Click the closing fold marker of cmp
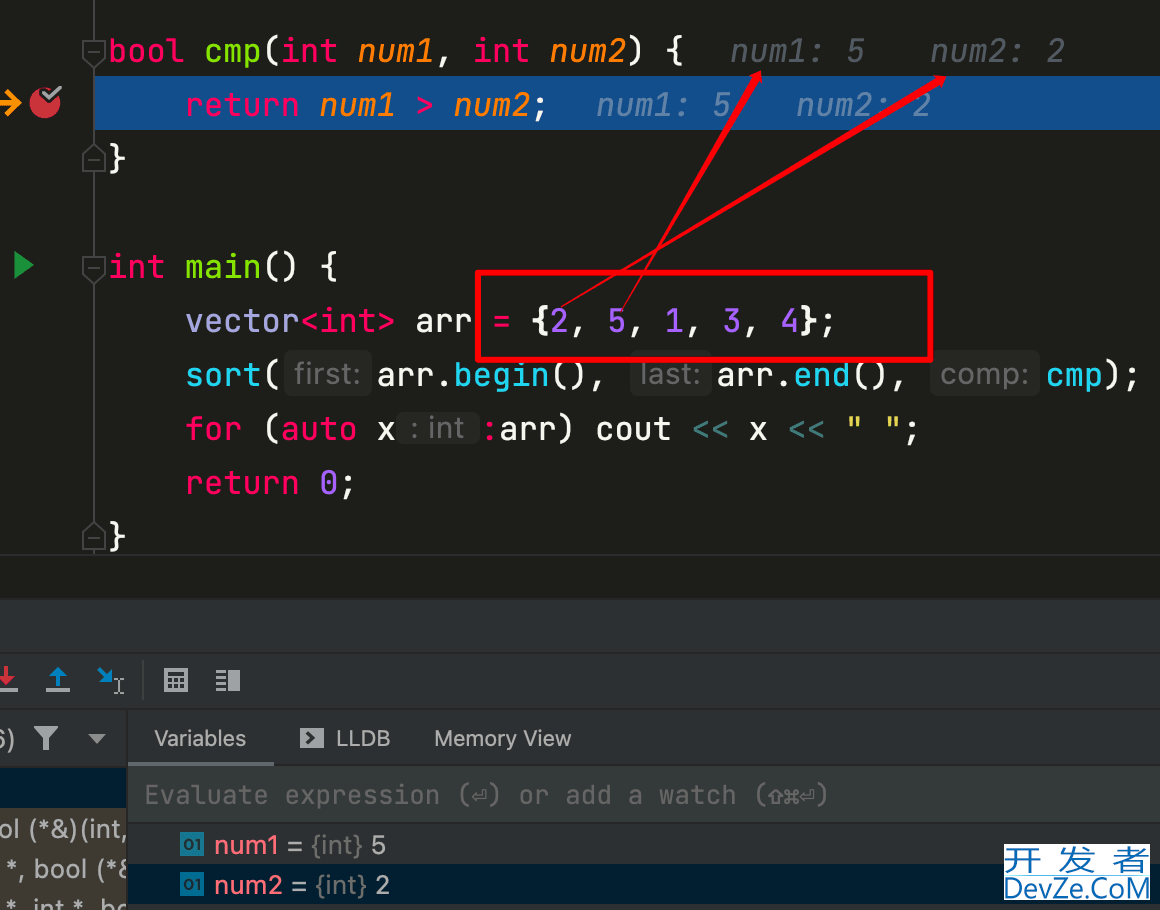This screenshot has width=1160, height=910. pos(93,158)
